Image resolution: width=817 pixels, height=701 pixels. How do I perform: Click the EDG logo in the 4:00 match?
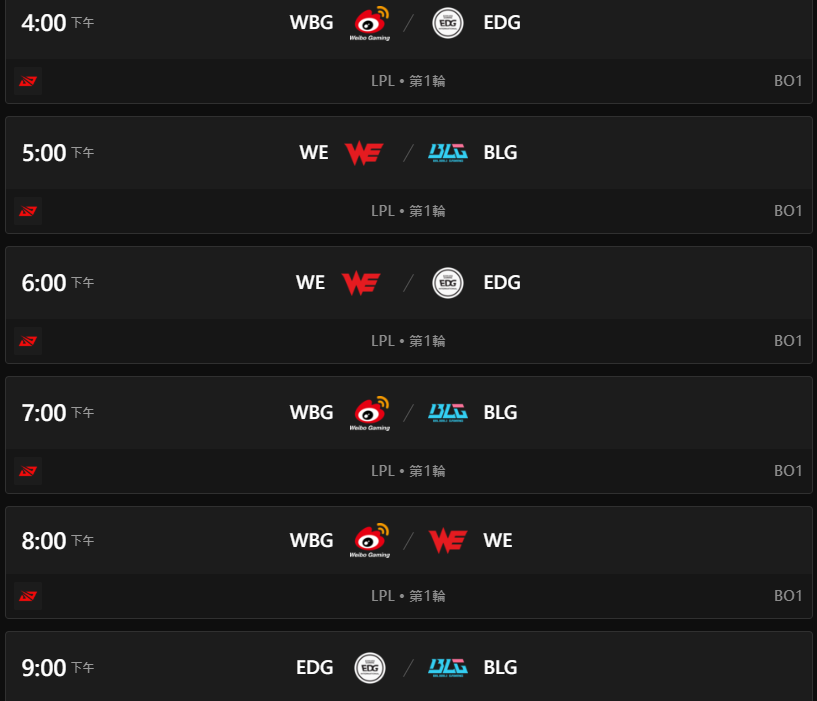[447, 22]
